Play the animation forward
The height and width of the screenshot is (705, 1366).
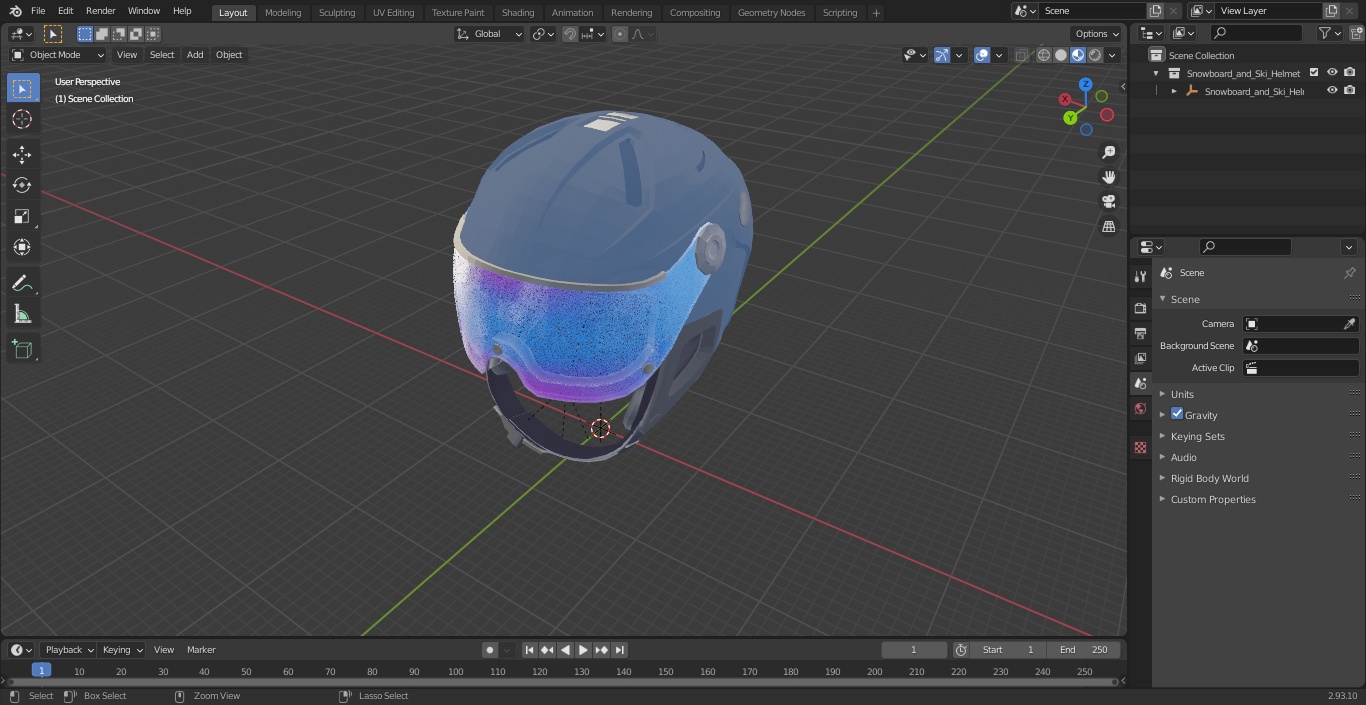tap(583, 650)
